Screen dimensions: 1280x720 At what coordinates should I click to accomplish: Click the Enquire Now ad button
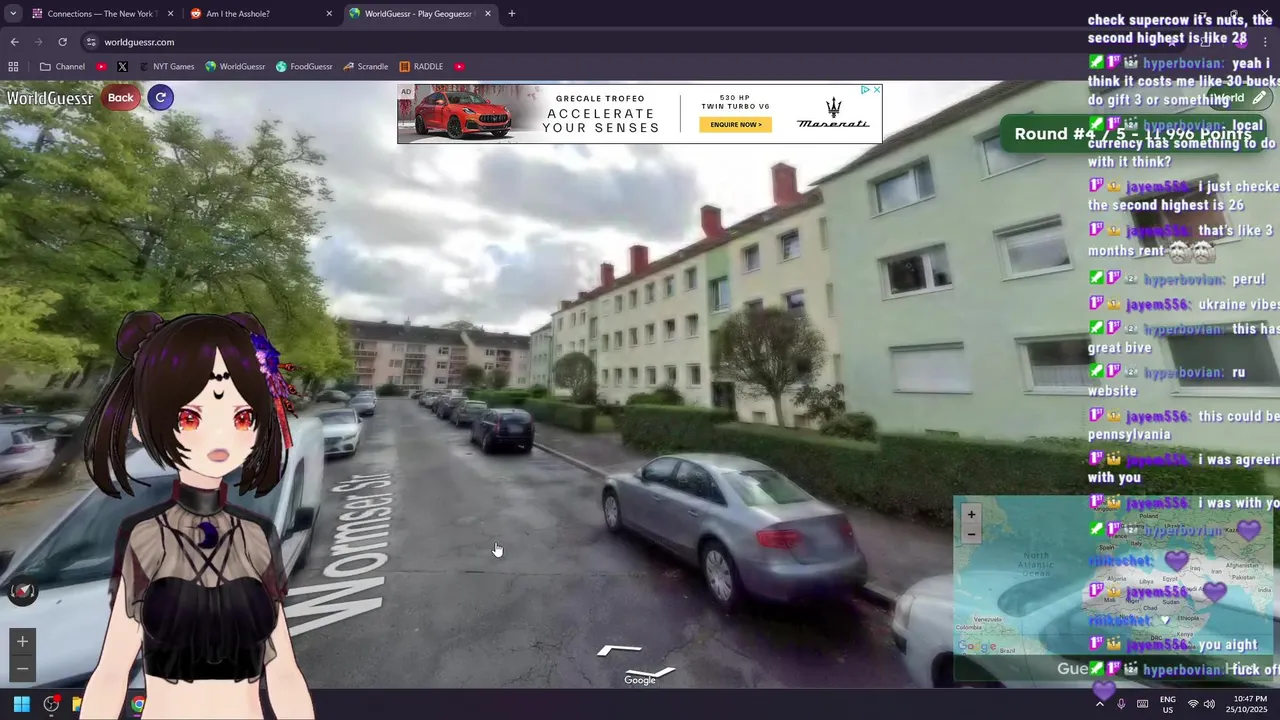pyautogui.click(x=735, y=125)
